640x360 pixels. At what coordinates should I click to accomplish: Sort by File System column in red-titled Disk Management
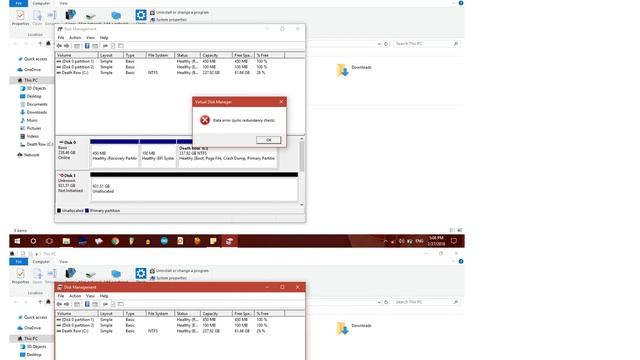pos(160,313)
